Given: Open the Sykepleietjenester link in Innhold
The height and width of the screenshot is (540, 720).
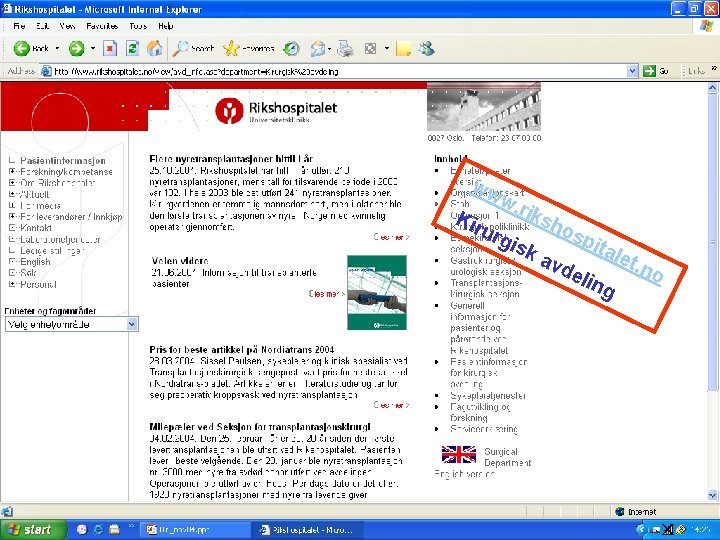Looking at the screenshot, I should click(488, 395).
